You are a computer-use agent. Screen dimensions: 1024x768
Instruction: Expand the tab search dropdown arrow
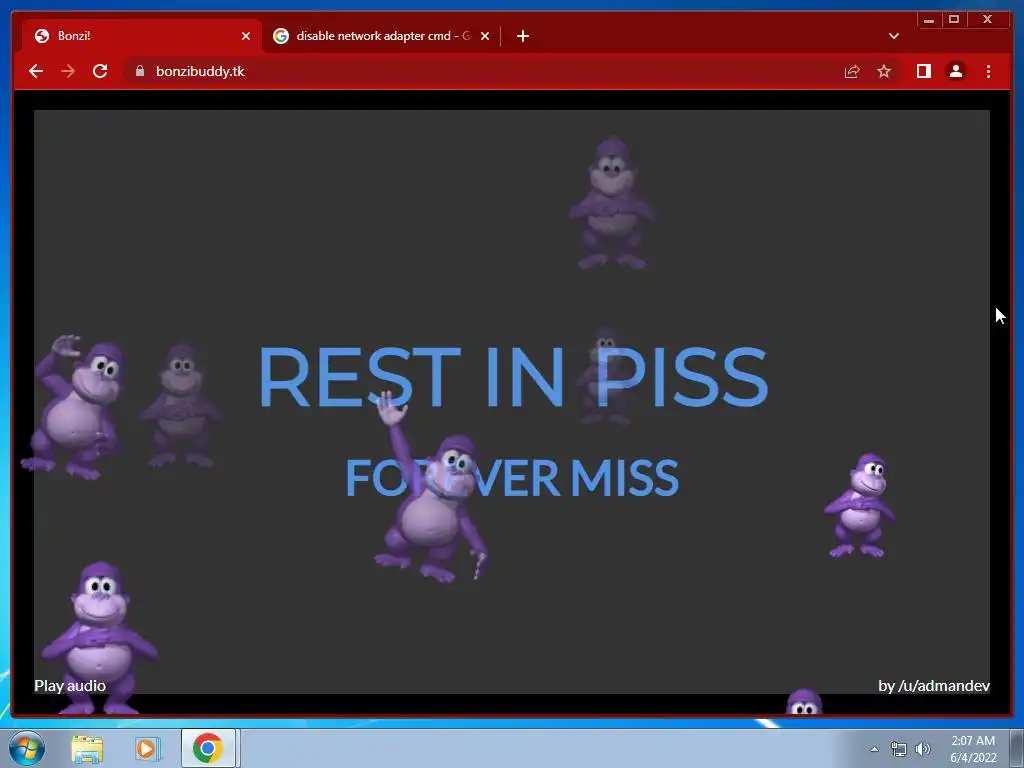pos(894,36)
